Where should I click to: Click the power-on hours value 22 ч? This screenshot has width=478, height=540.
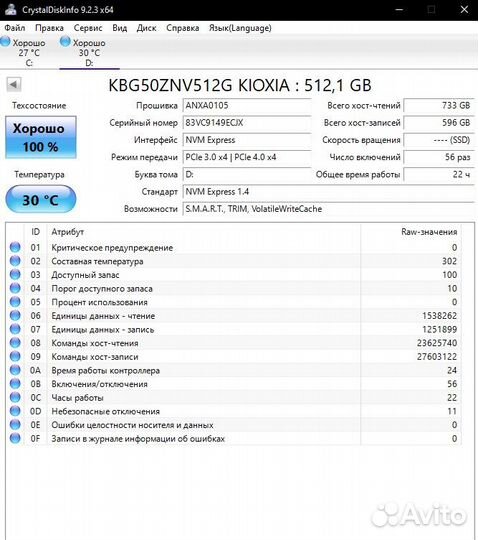(439, 174)
